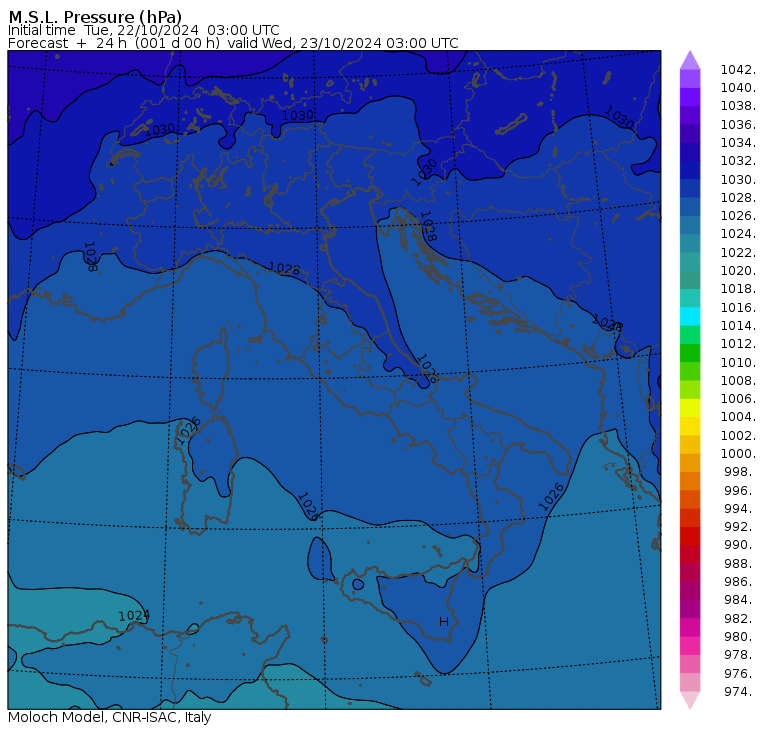Click the H high-pressure marker over Sicily
The image size is (760, 731).
443,621
